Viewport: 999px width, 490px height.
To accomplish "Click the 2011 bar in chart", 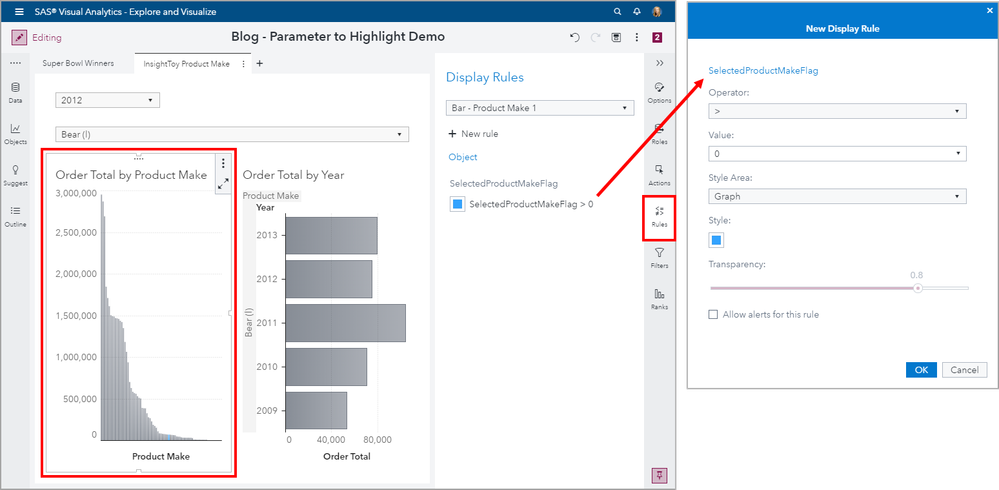I will click(345, 323).
